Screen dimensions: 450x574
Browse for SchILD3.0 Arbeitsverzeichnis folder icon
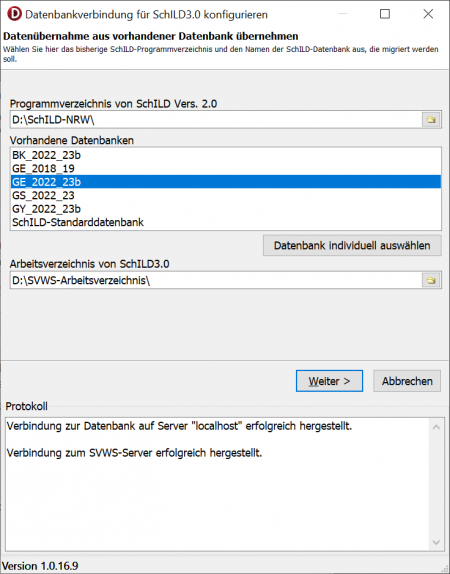pos(431,280)
